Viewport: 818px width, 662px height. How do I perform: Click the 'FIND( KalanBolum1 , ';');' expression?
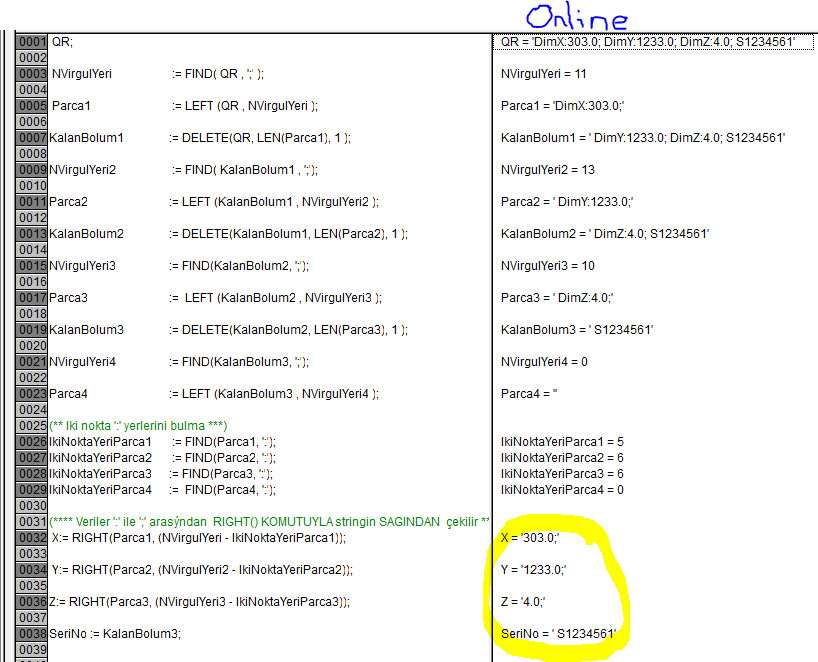pos(251,170)
